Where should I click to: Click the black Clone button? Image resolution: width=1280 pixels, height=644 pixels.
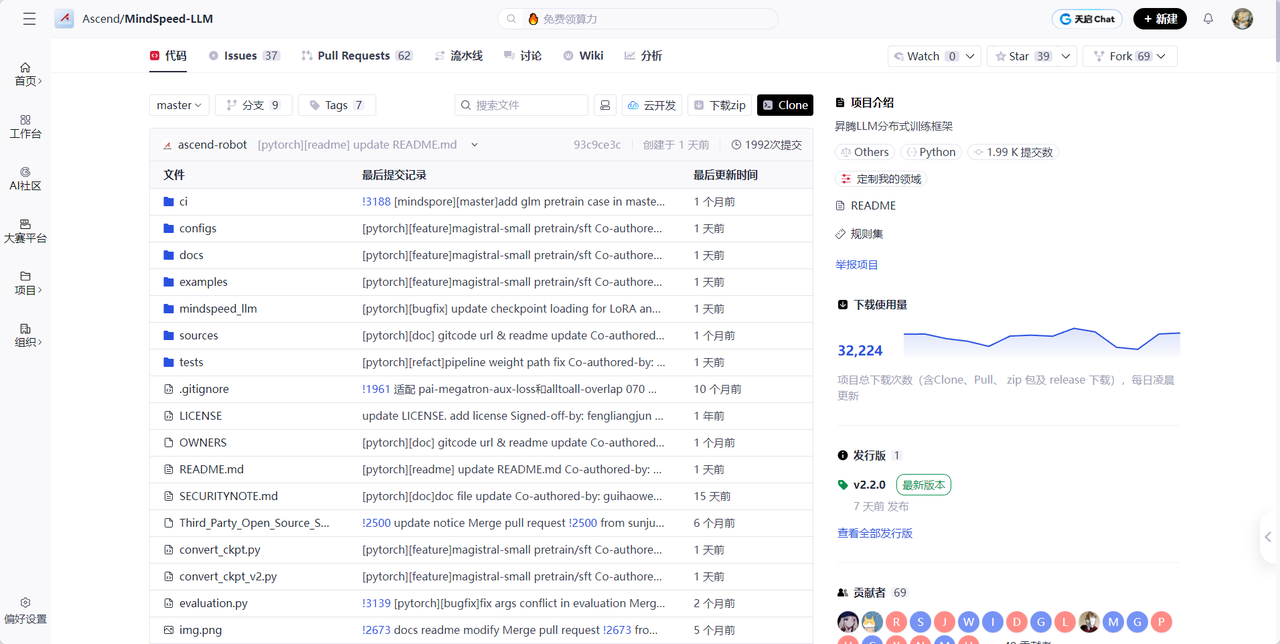(x=785, y=105)
